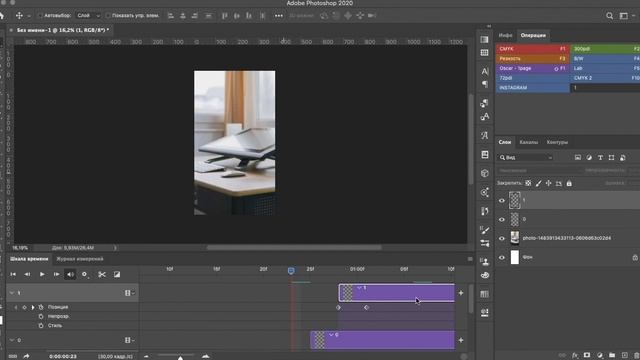Screen dimensions: 640x360
Task: Select the Операции panel tab
Action: [533, 36]
